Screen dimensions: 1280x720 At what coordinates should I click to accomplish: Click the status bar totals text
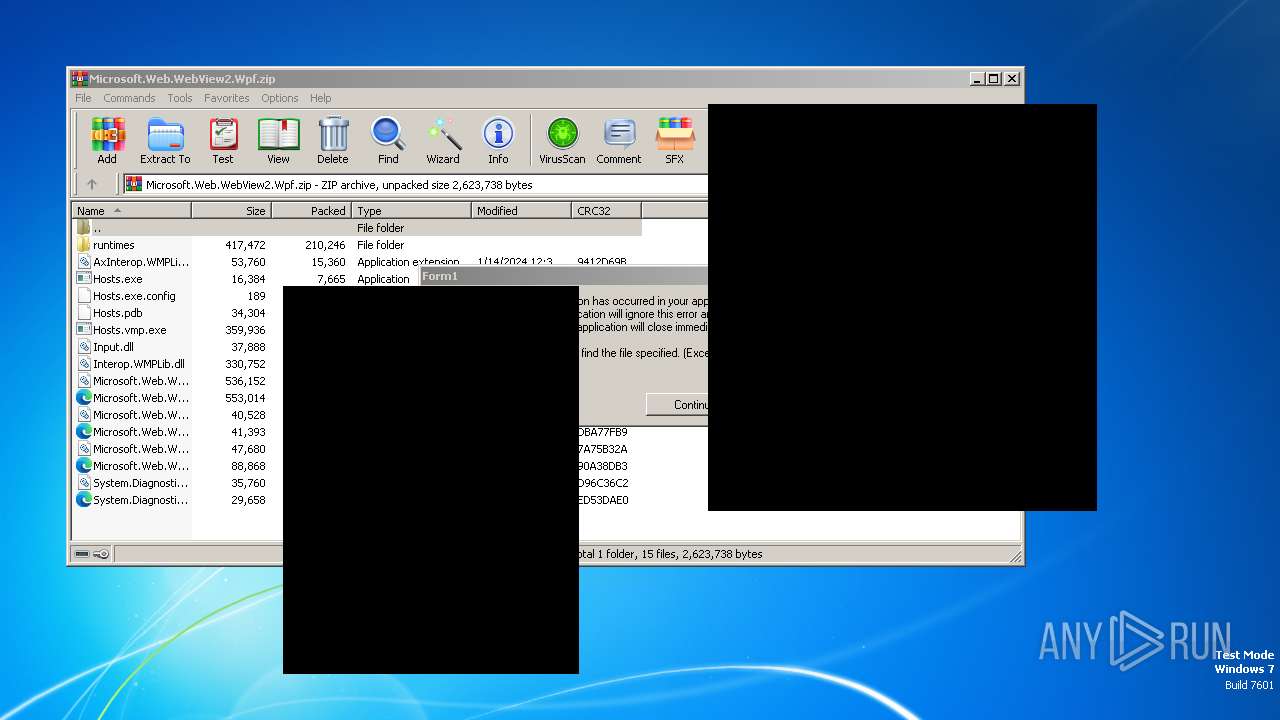tap(671, 554)
